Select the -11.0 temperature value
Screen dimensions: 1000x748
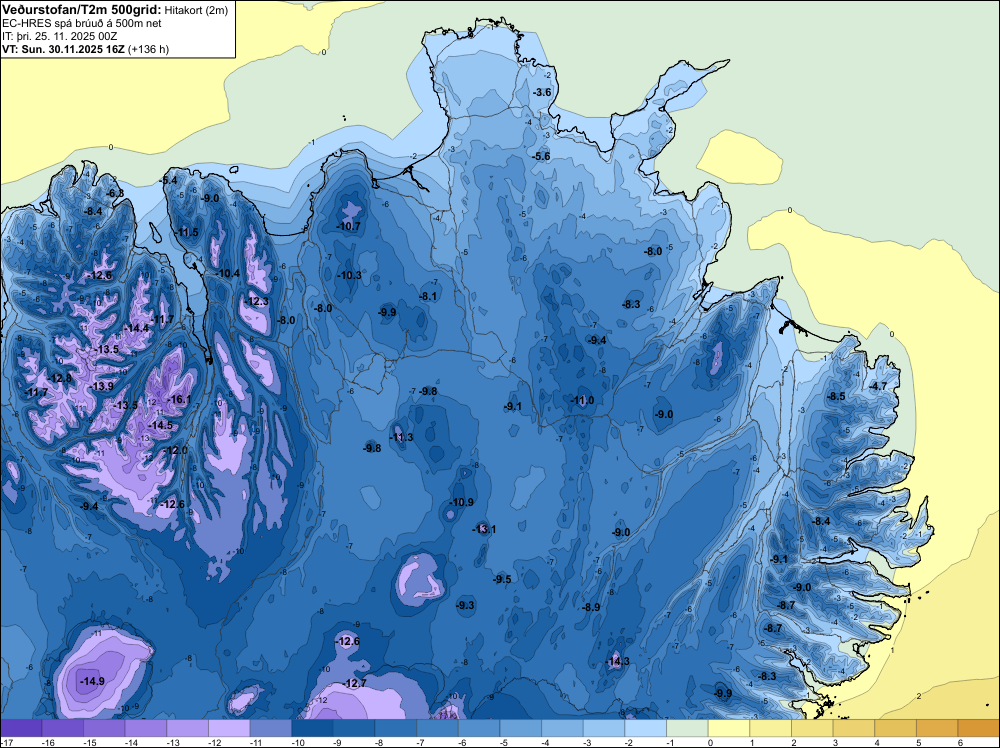(x=582, y=400)
